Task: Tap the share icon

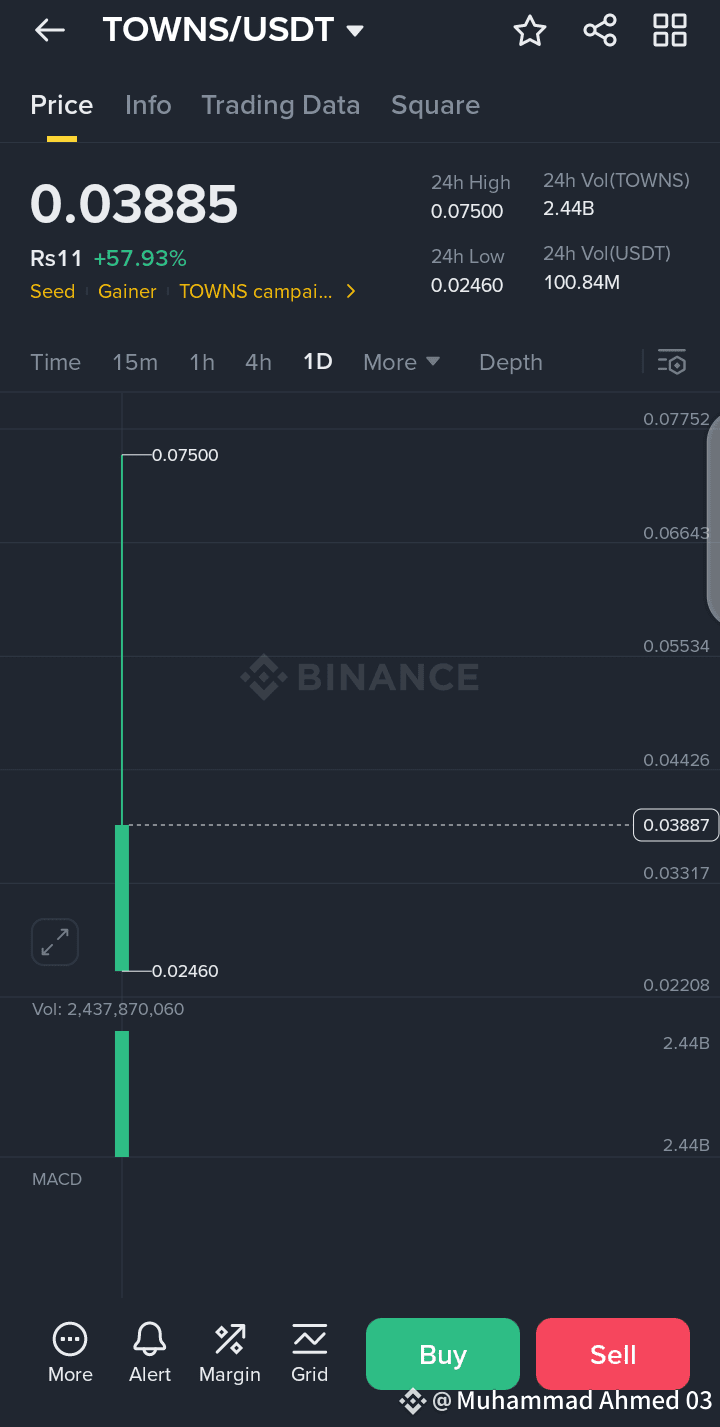Action: [600, 30]
